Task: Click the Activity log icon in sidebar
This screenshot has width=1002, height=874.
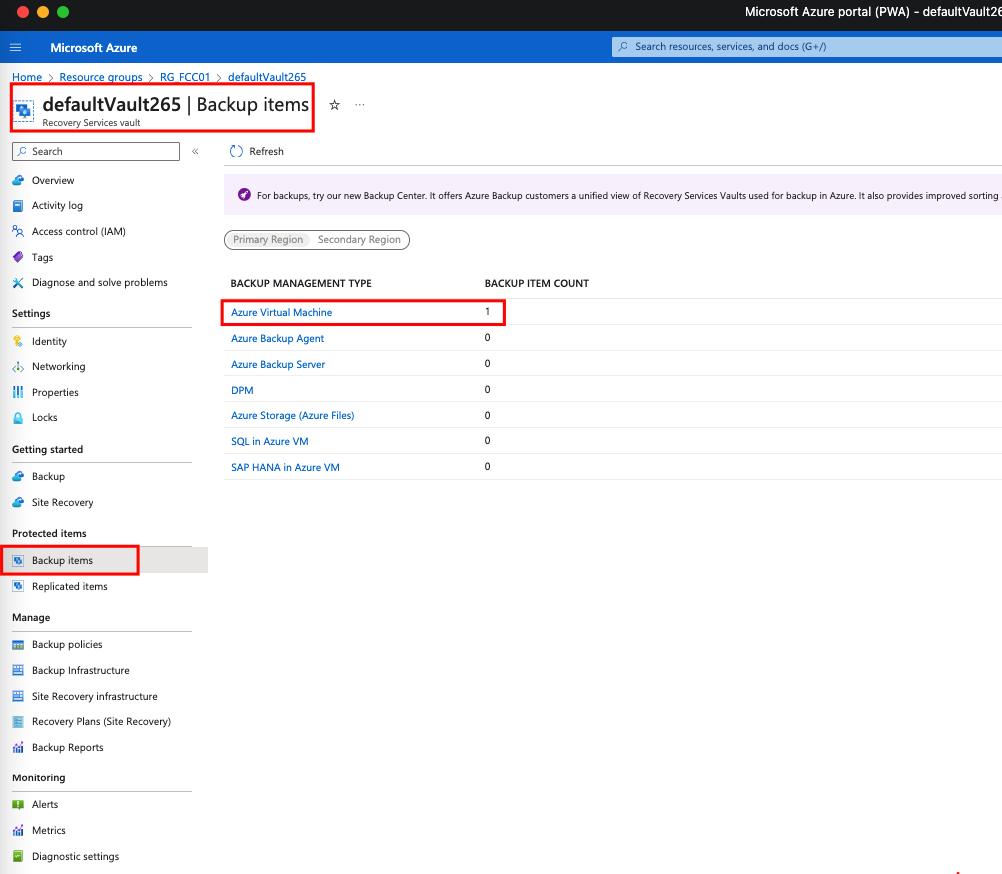Action: (18, 206)
